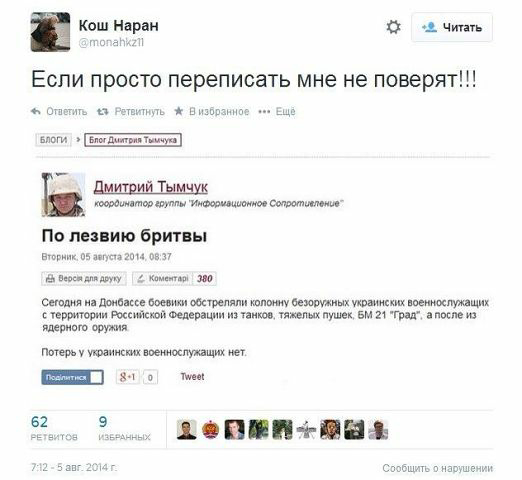The width and height of the screenshot is (522, 480).
Task: Click the reply arrow icon Ответить
Action: click(36, 111)
